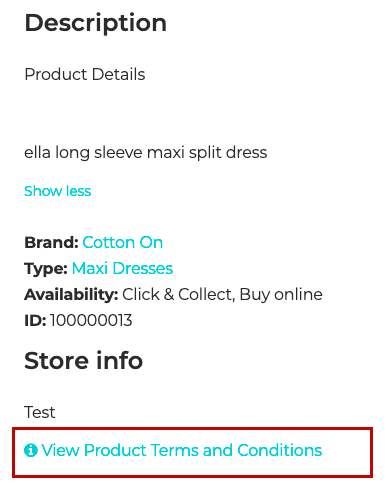This screenshot has width=390, height=490.
Task: Click the Click & Collect availability text
Action: (x=178, y=294)
